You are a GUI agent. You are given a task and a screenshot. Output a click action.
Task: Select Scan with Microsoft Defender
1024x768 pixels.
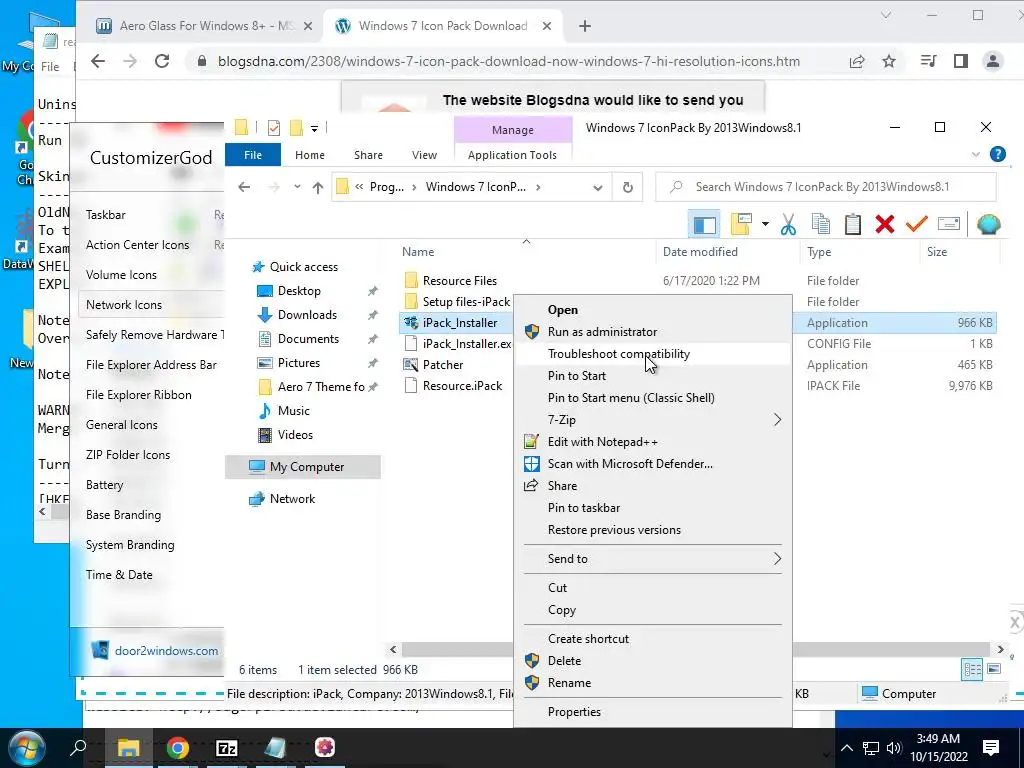630,464
